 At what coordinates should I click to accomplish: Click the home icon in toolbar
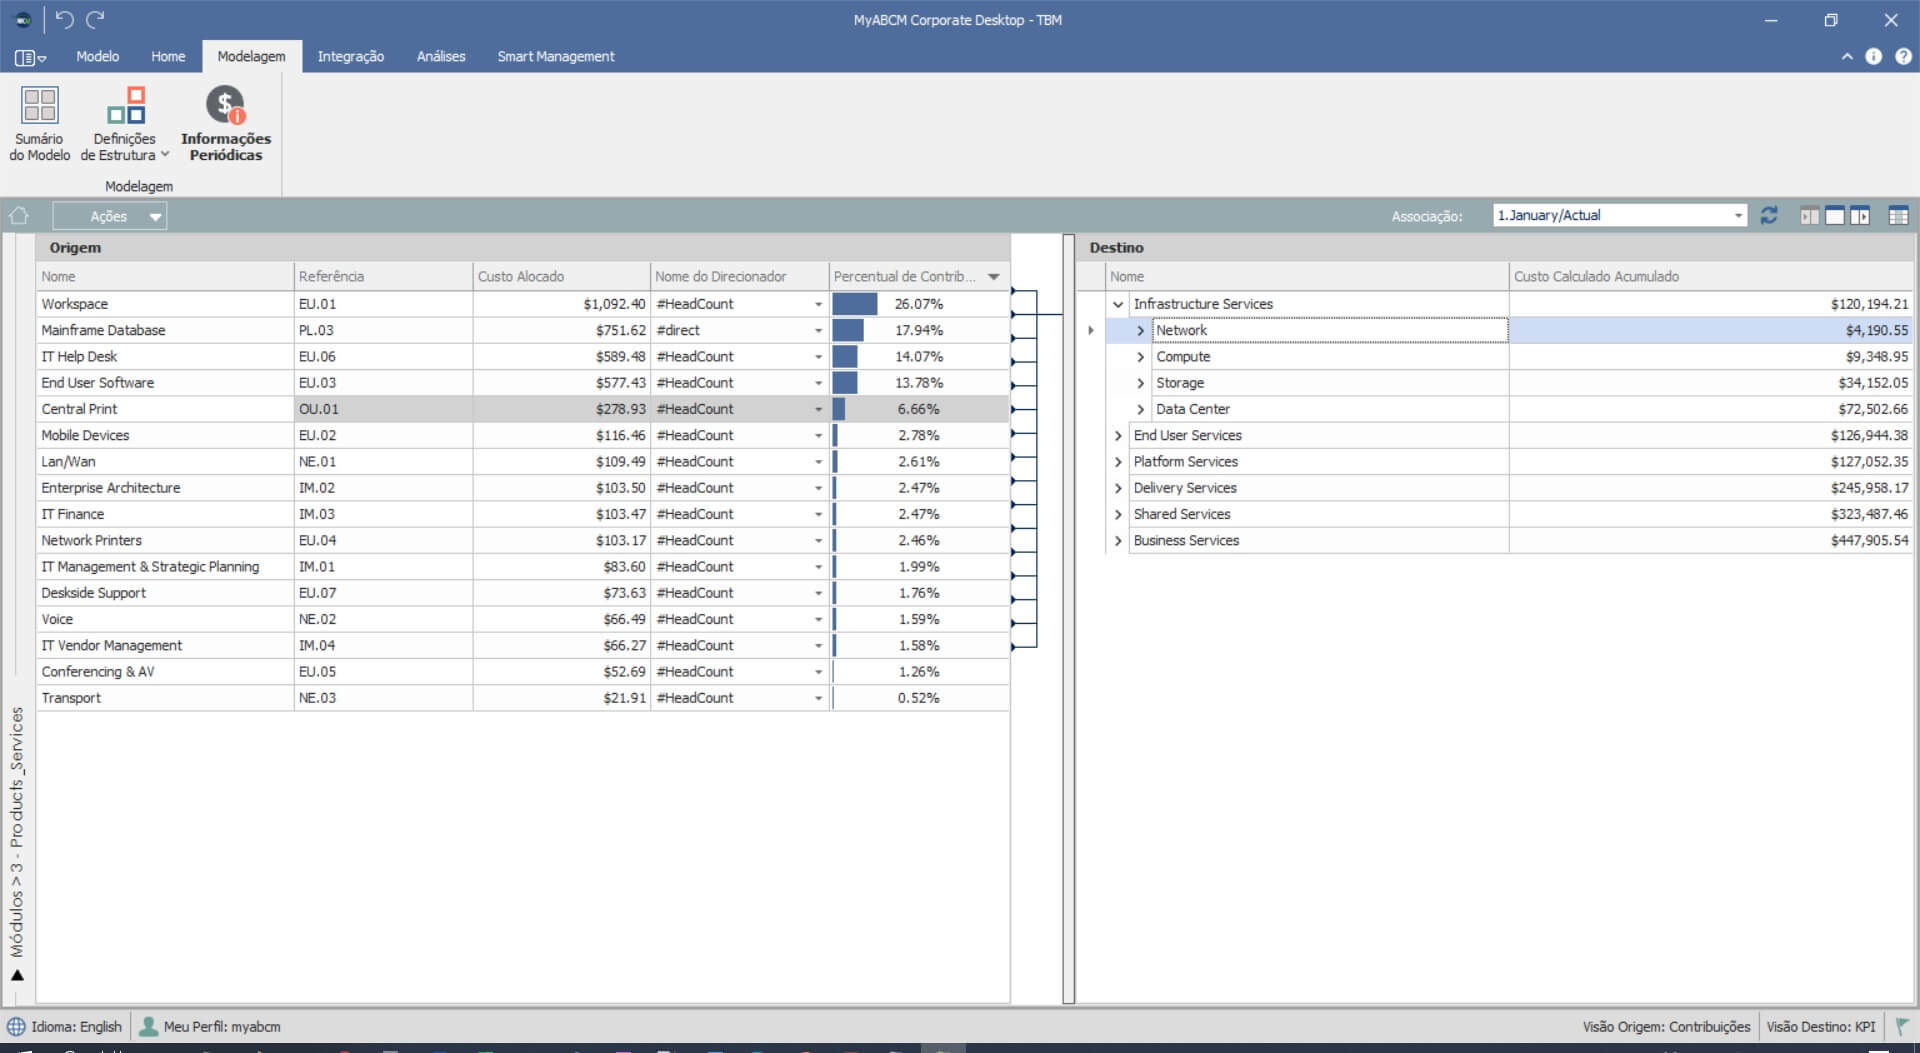(19, 216)
